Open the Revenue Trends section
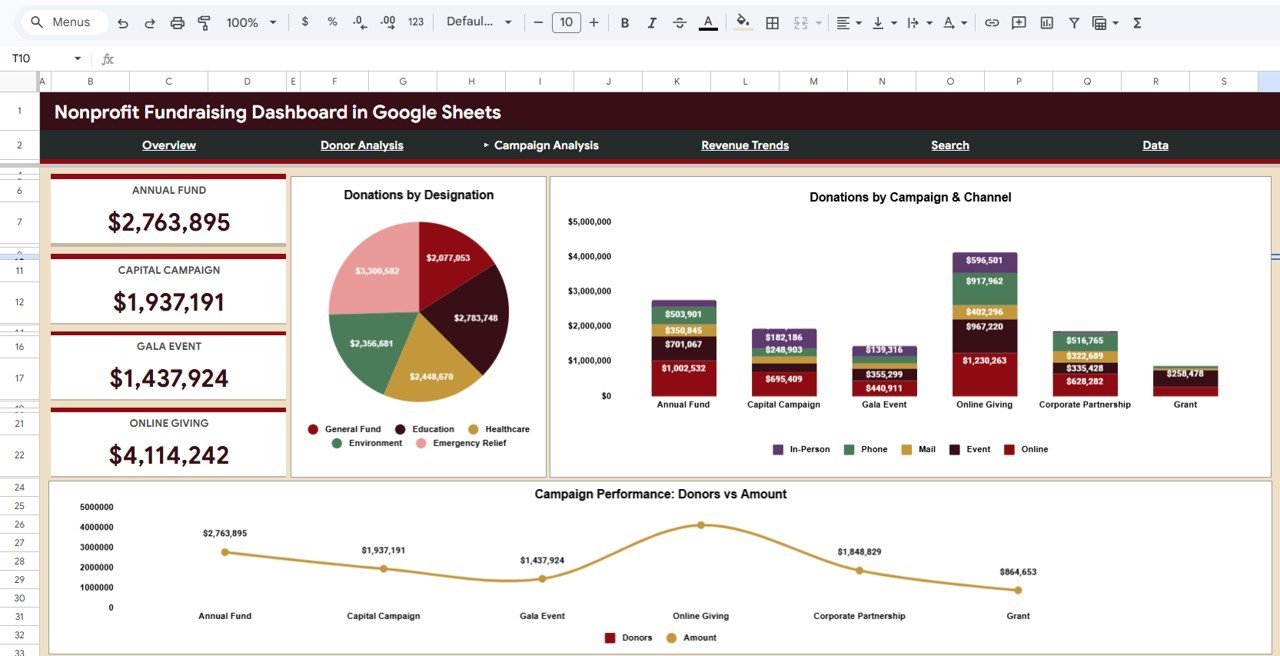The height and width of the screenshot is (656, 1280). 744,145
